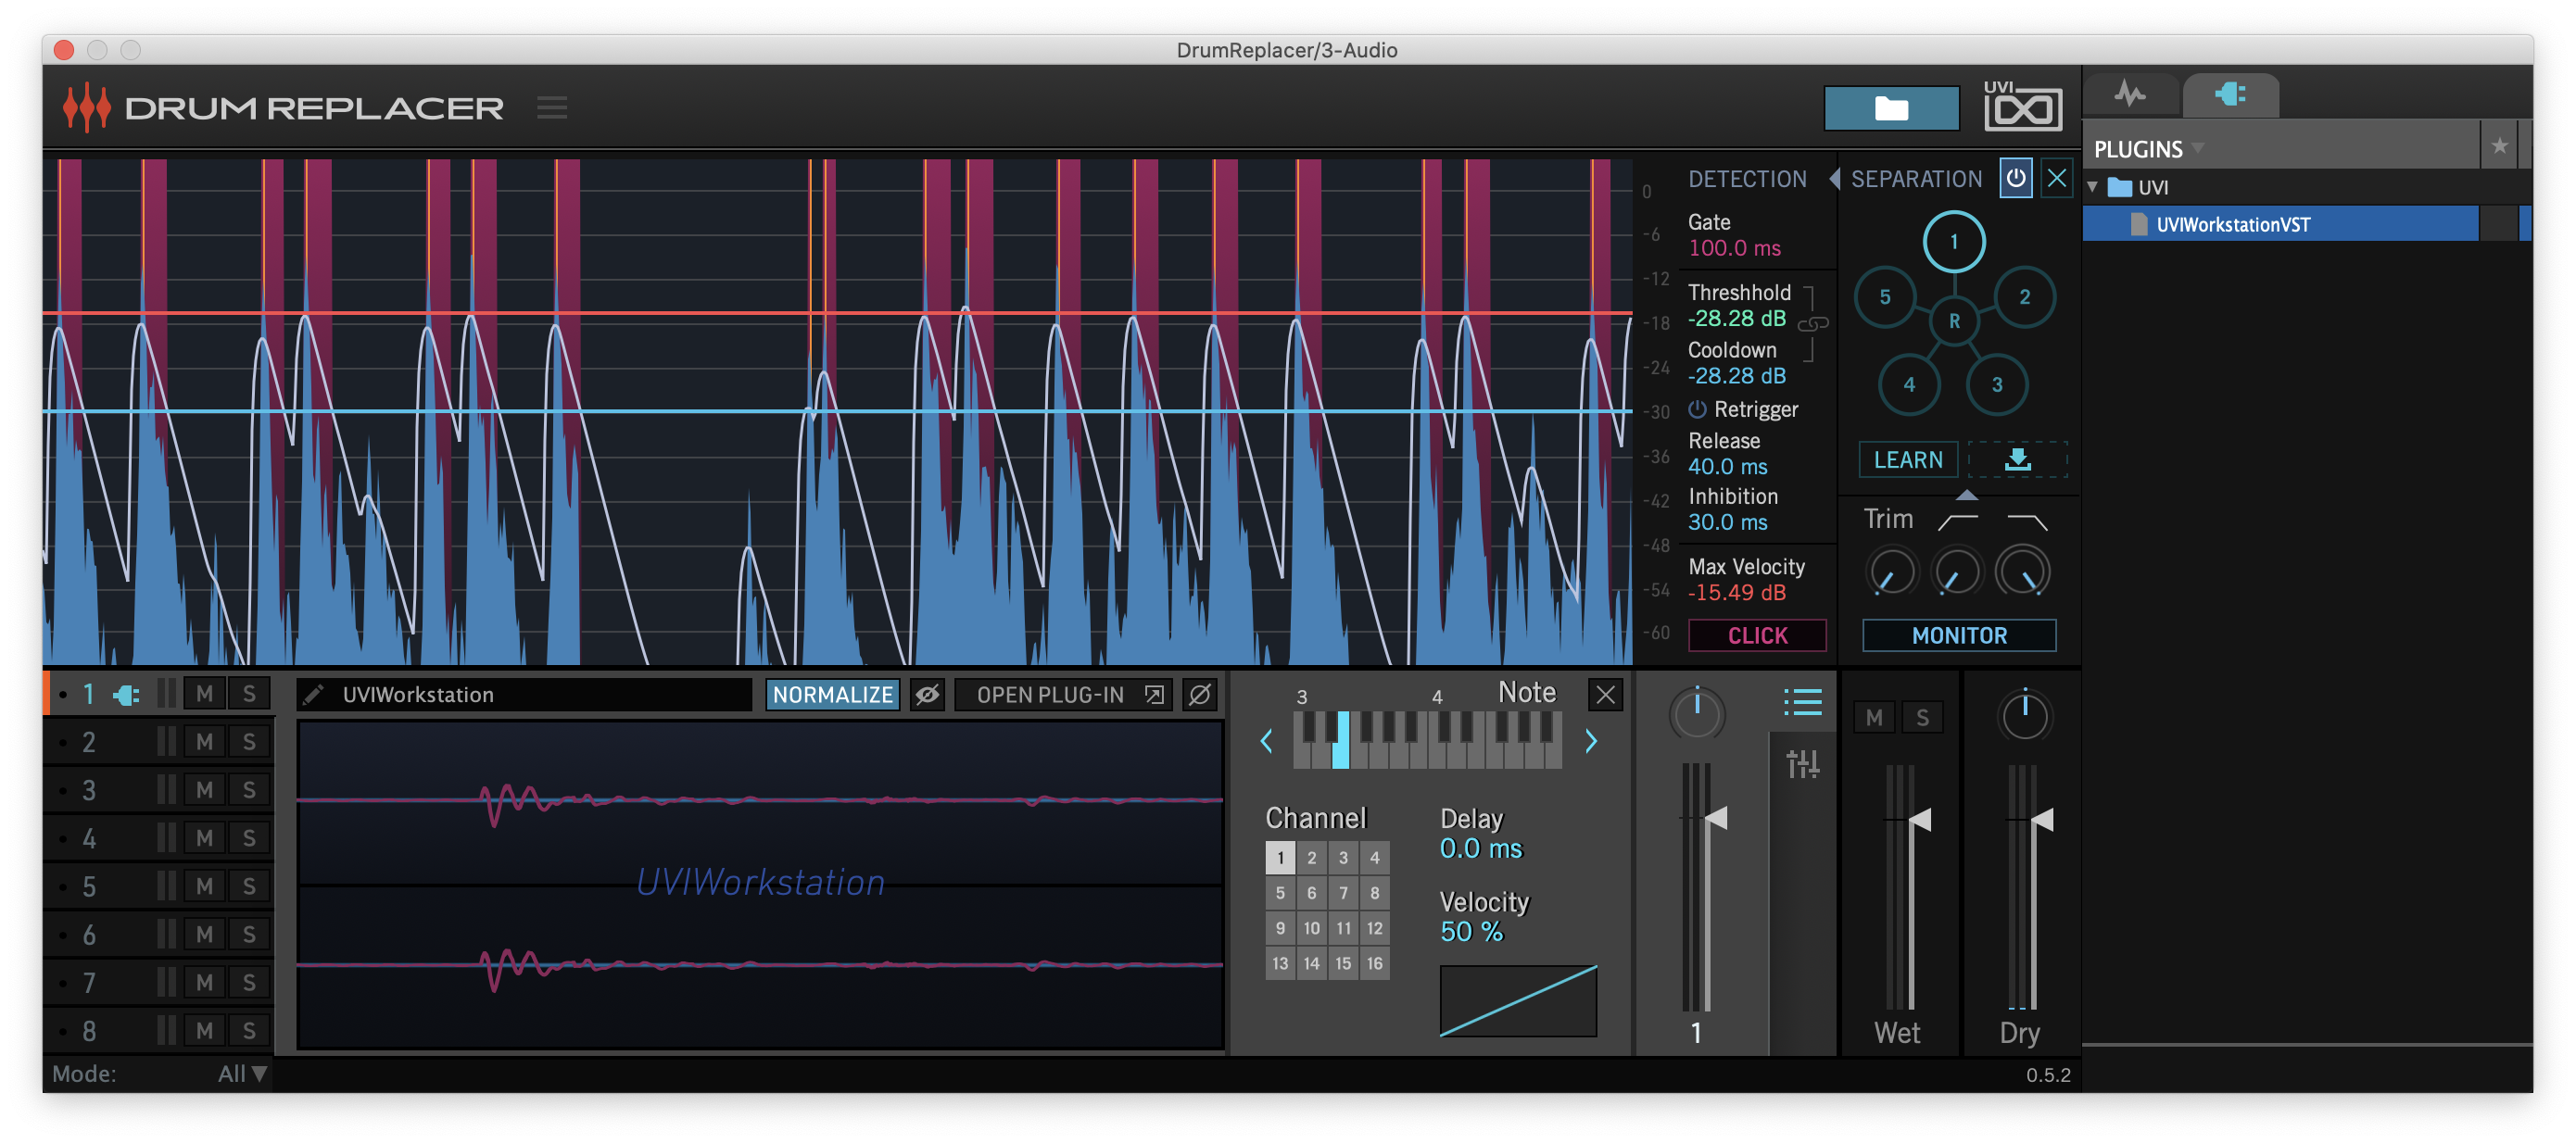Open the list view icon above the fader
Screen dimensions: 2576x1143
pos(1802,702)
